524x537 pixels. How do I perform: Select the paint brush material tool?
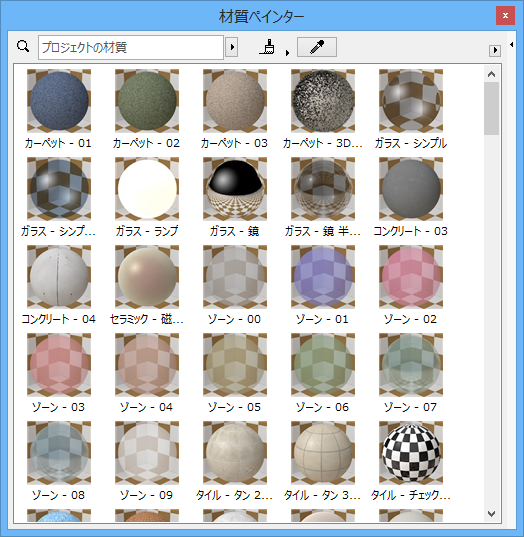[x=267, y=47]
